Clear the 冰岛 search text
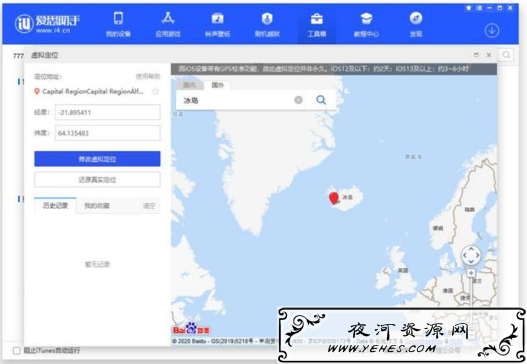The width and height of the screenshot is (527, 364). pos(298,100)
